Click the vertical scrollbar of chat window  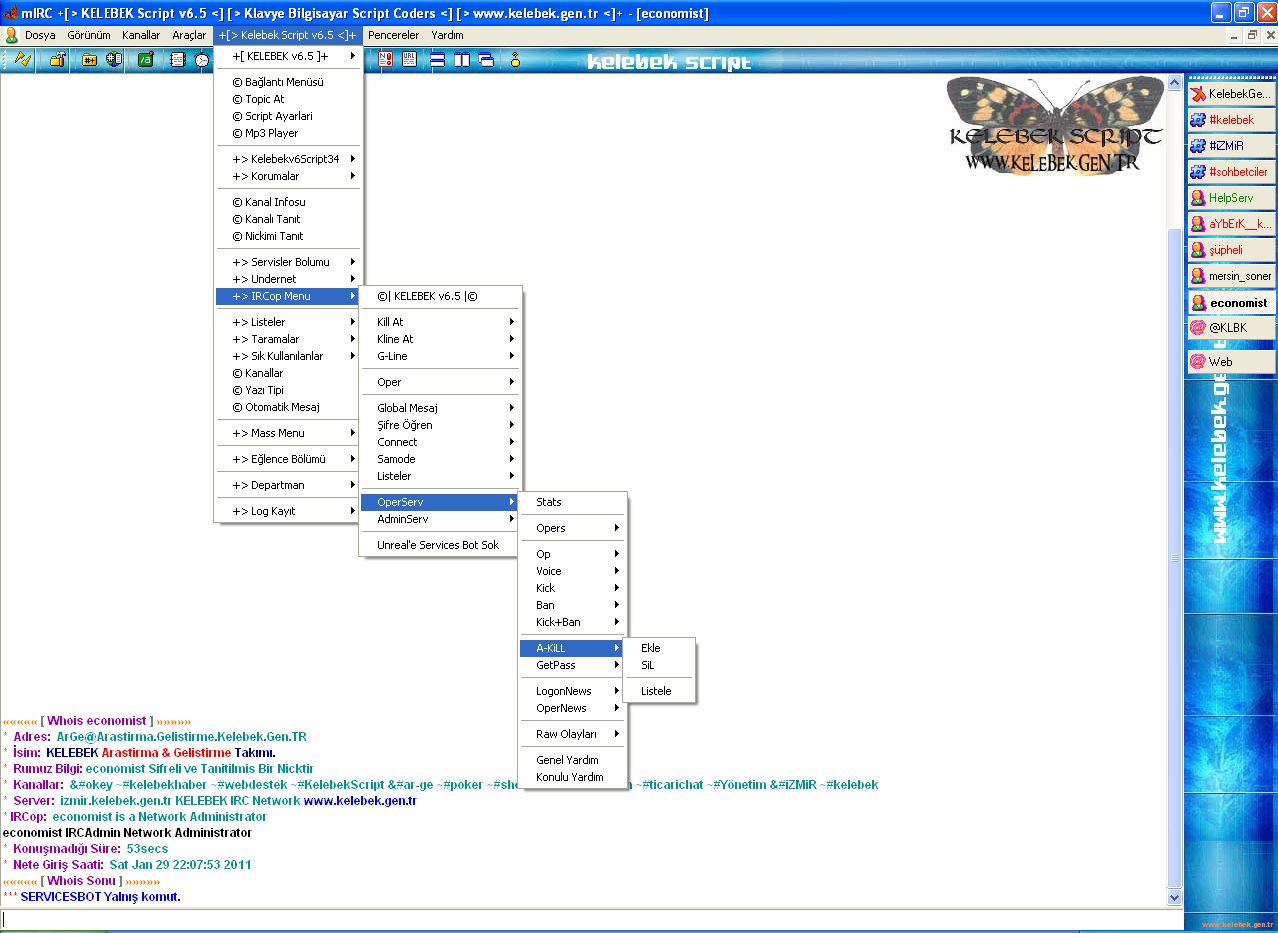click(x=1175, y=490)
